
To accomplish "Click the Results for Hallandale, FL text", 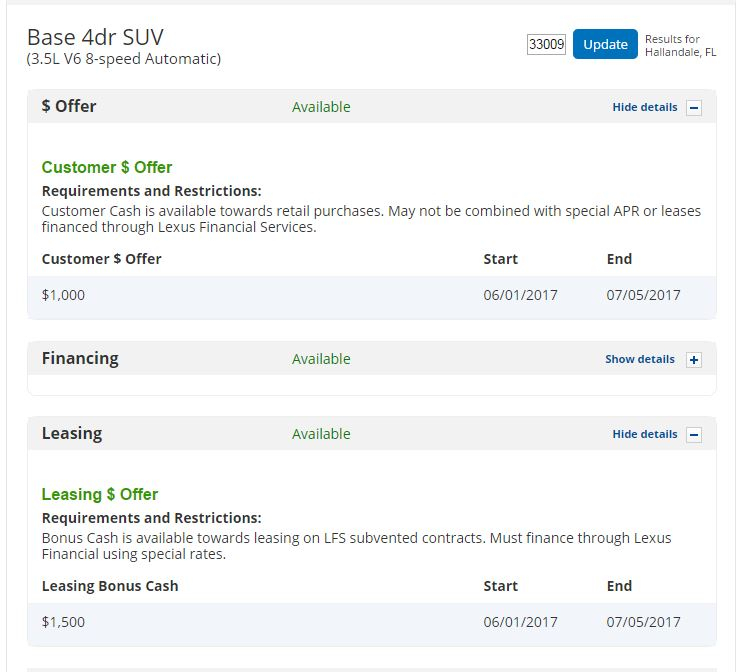I will coord(681,46).
